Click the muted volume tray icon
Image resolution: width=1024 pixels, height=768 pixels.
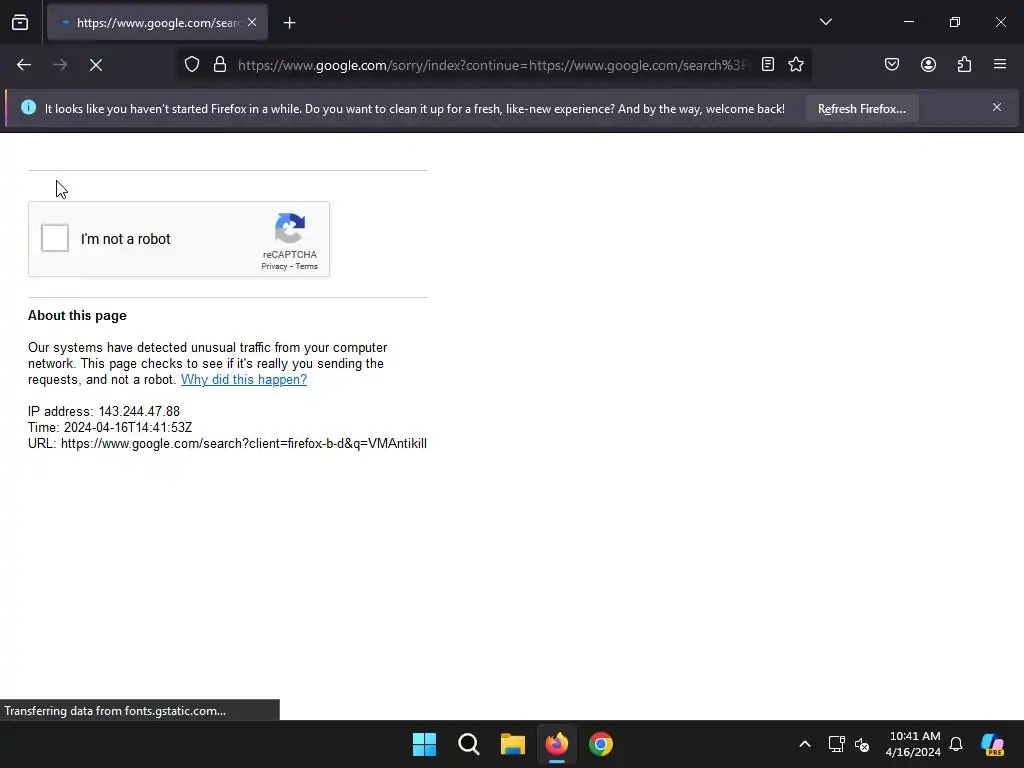click(862, 744)
